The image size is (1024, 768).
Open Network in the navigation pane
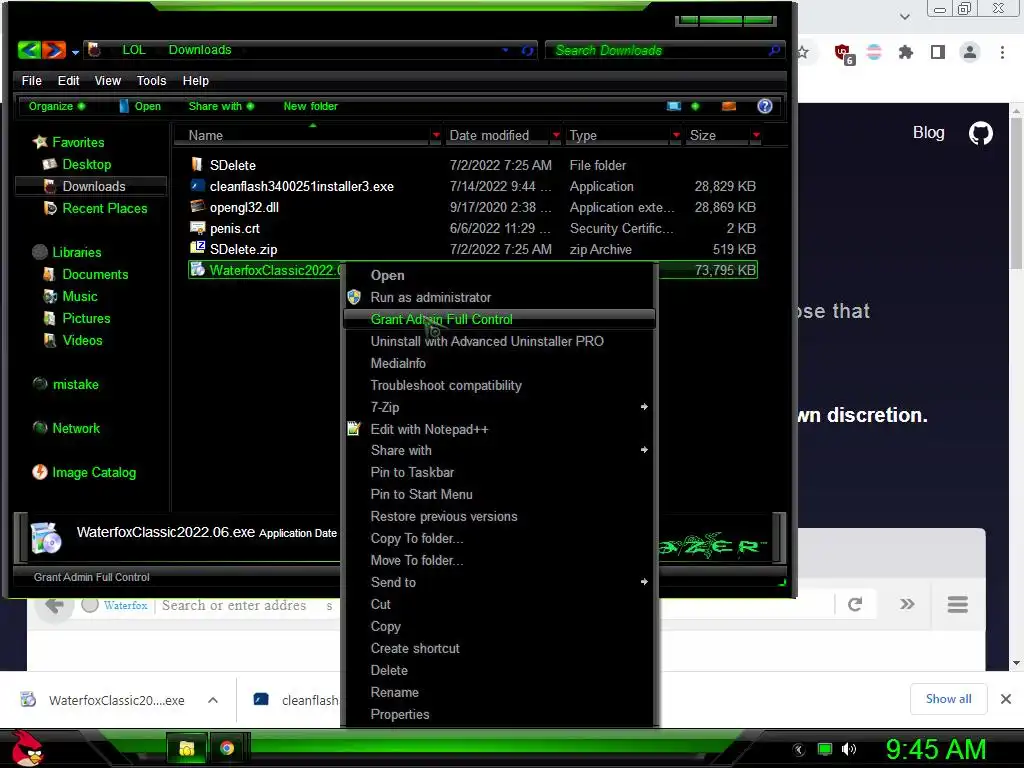click(x=76, y=428)
